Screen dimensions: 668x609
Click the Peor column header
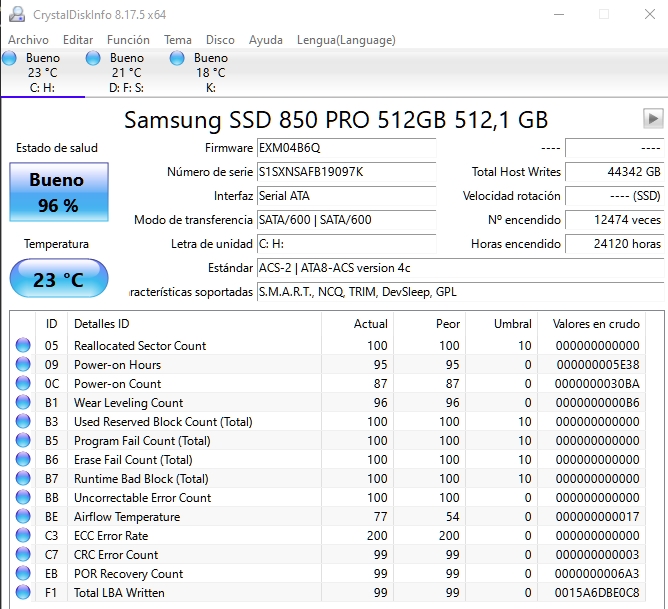[429, 324]
